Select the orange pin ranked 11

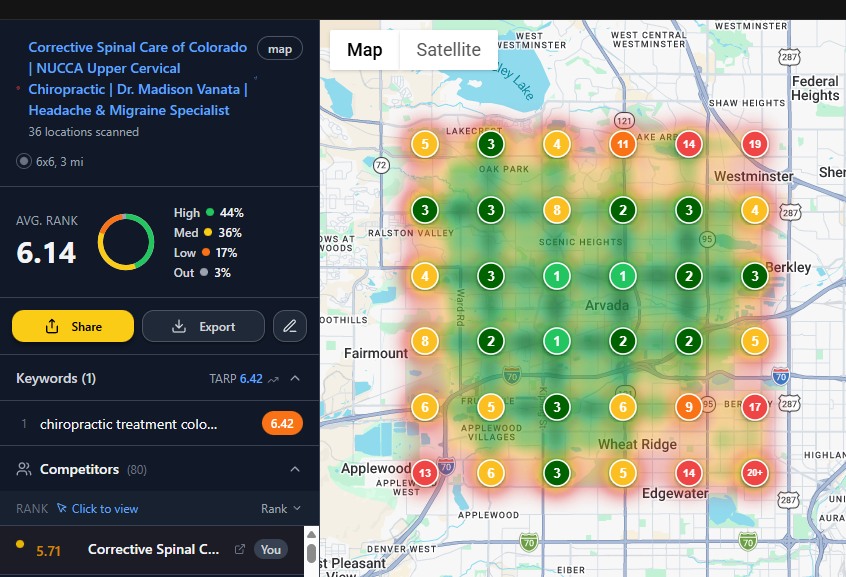623,144
